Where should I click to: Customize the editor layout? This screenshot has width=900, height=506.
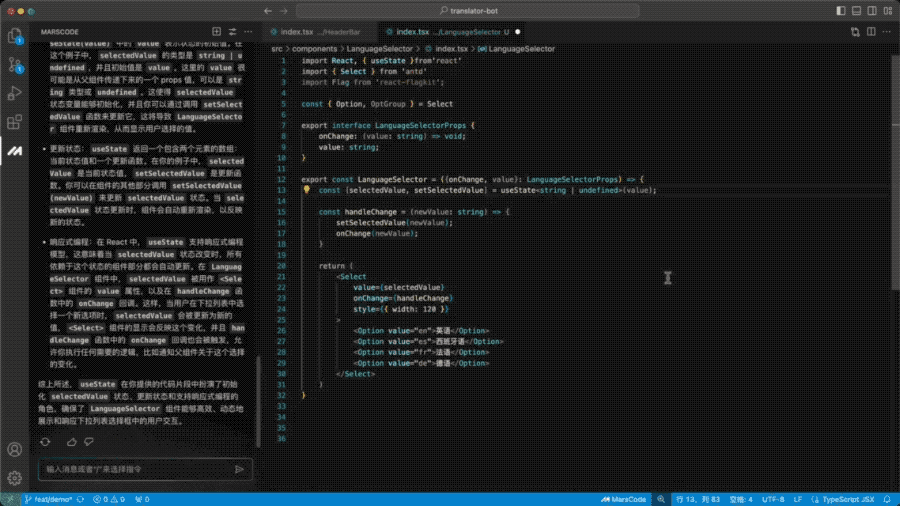pyautogui.click(x=887, y=10)
